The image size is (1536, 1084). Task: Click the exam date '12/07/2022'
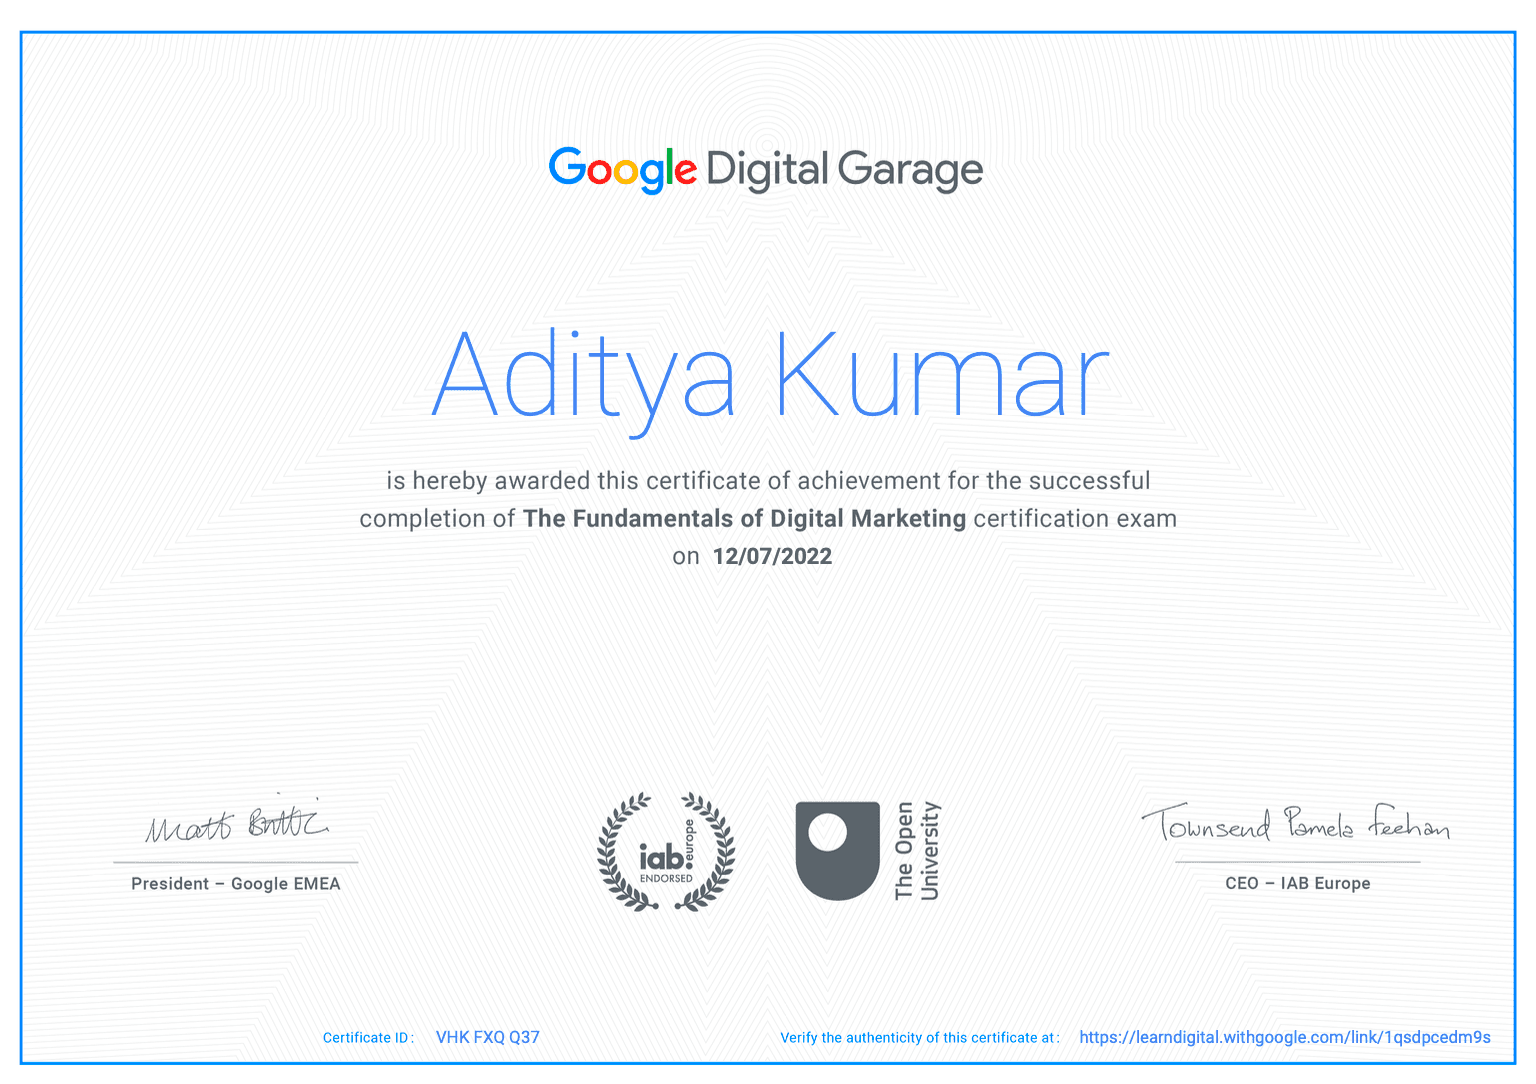772,556
